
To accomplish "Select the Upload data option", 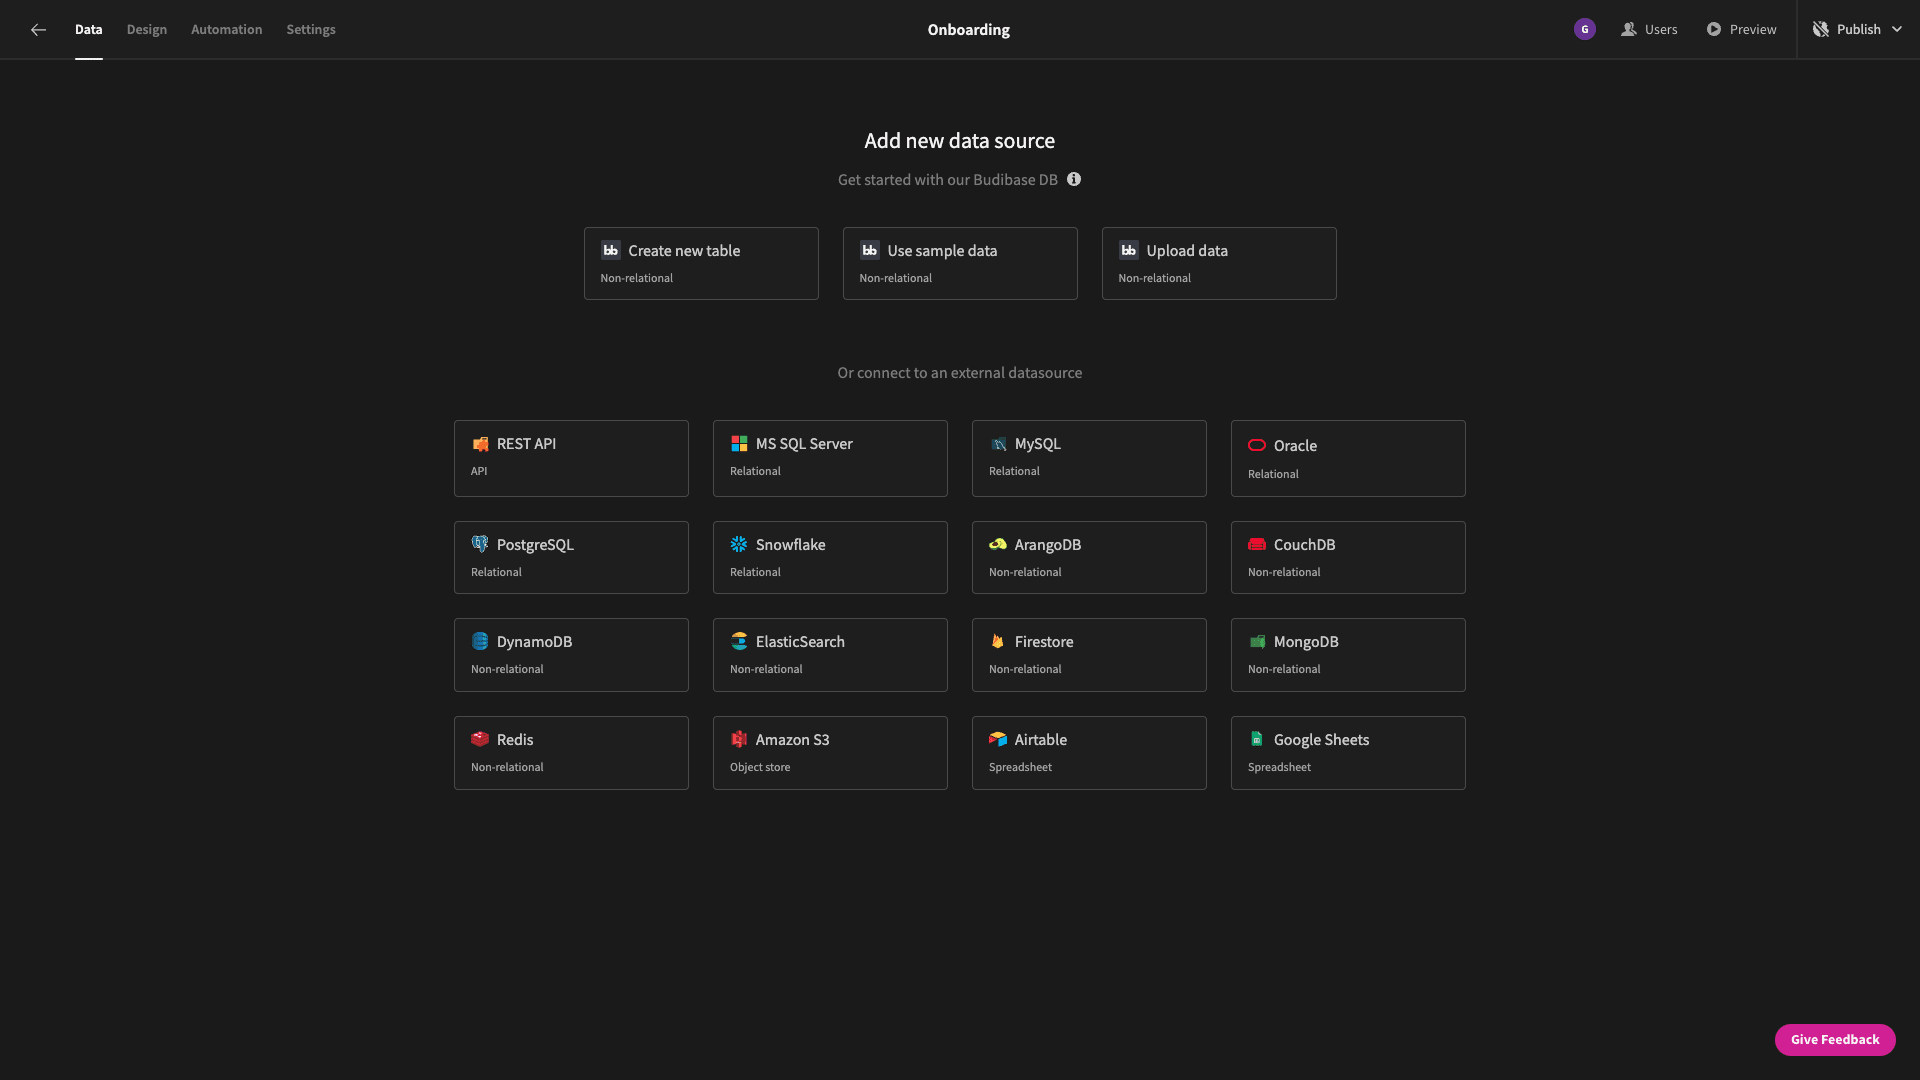I will 1218,262.
